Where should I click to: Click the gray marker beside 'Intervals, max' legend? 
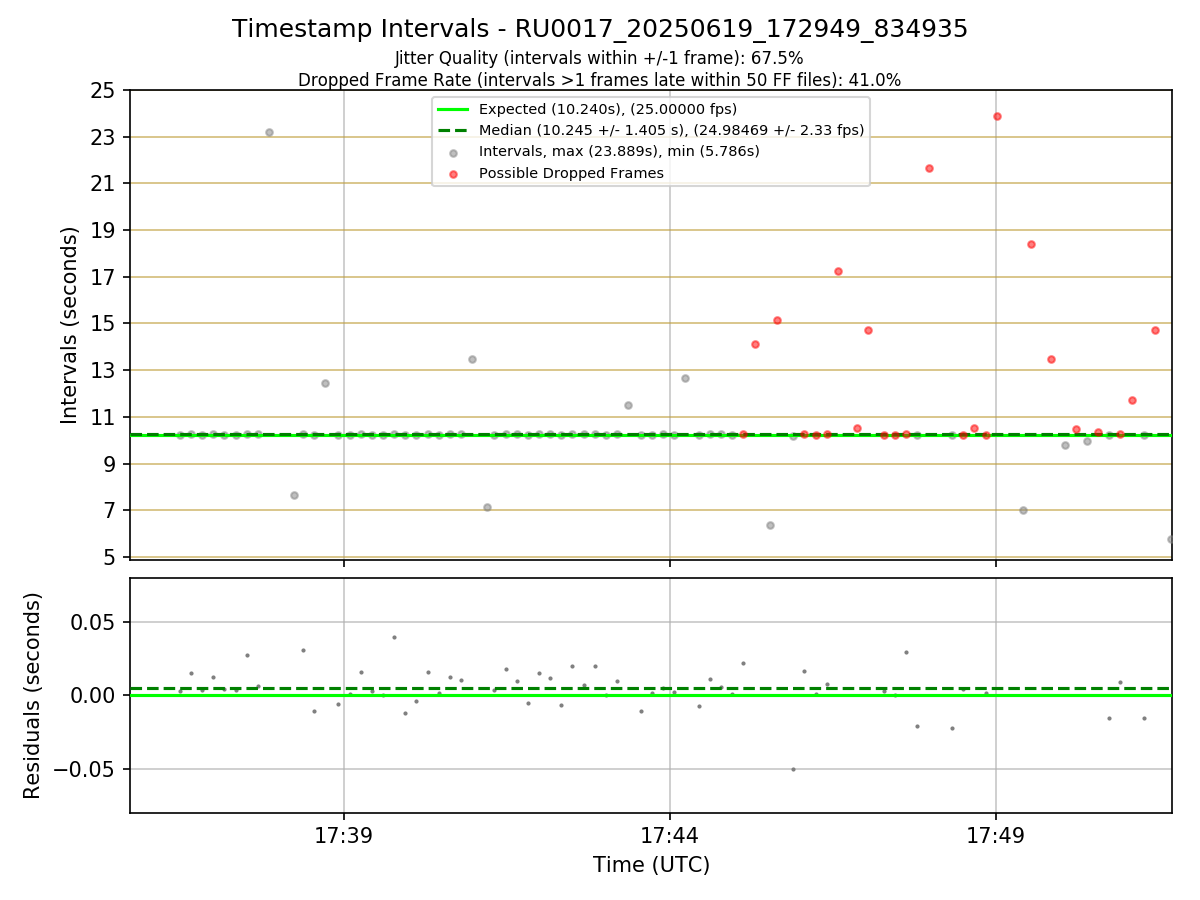click(x=453, y=153)
